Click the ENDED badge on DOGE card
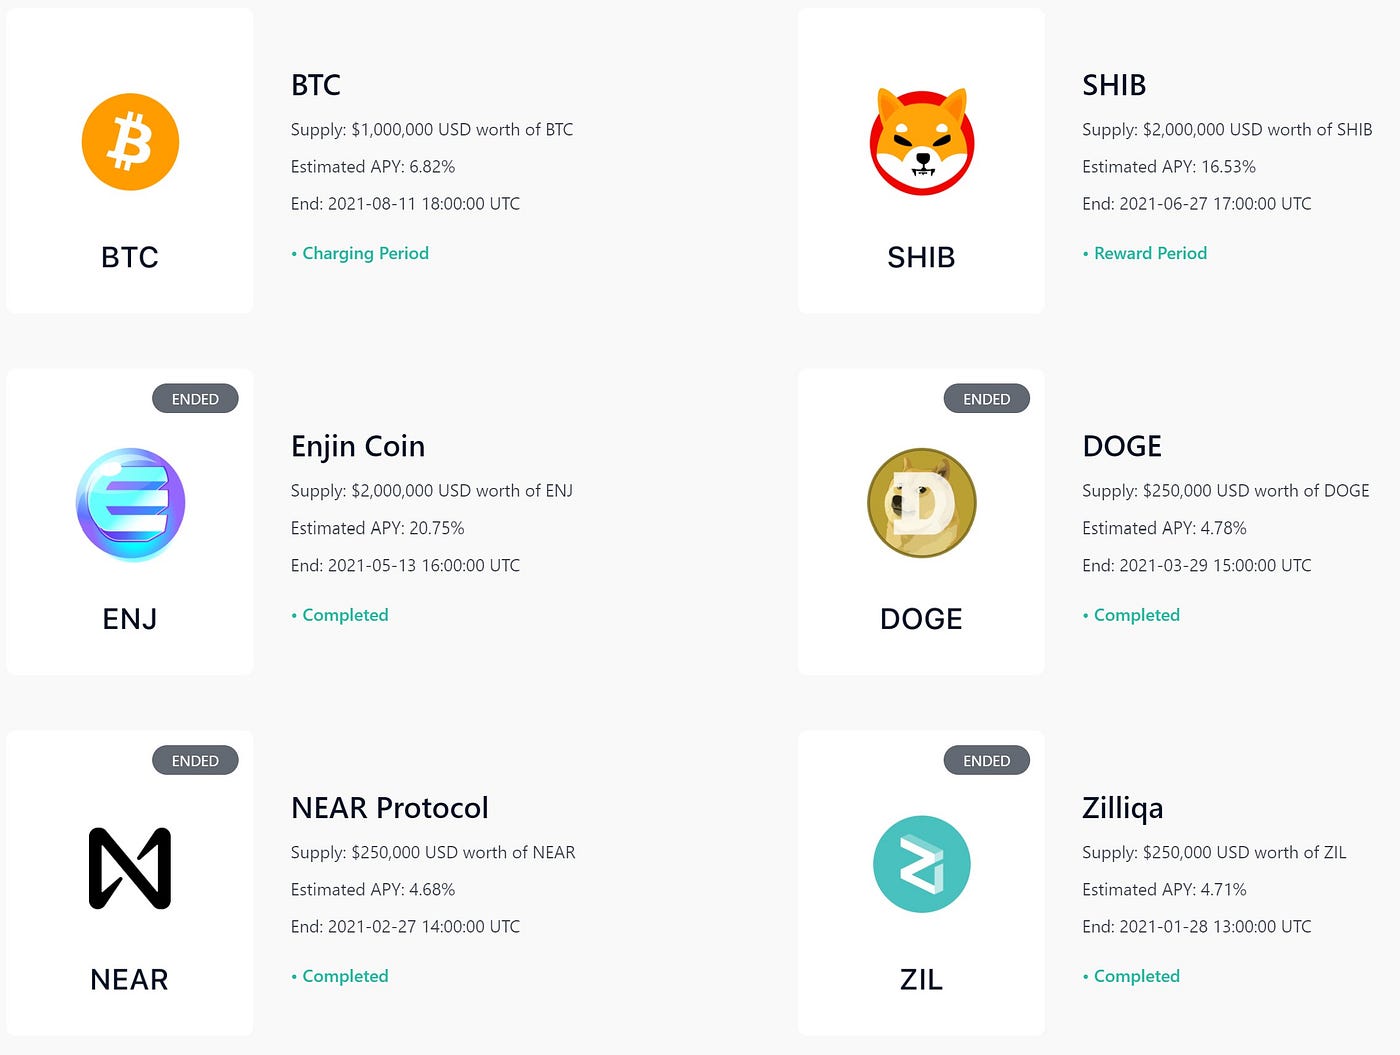Image resolution: width=1400 pixels, height=1055 pixels. point(987,399)
